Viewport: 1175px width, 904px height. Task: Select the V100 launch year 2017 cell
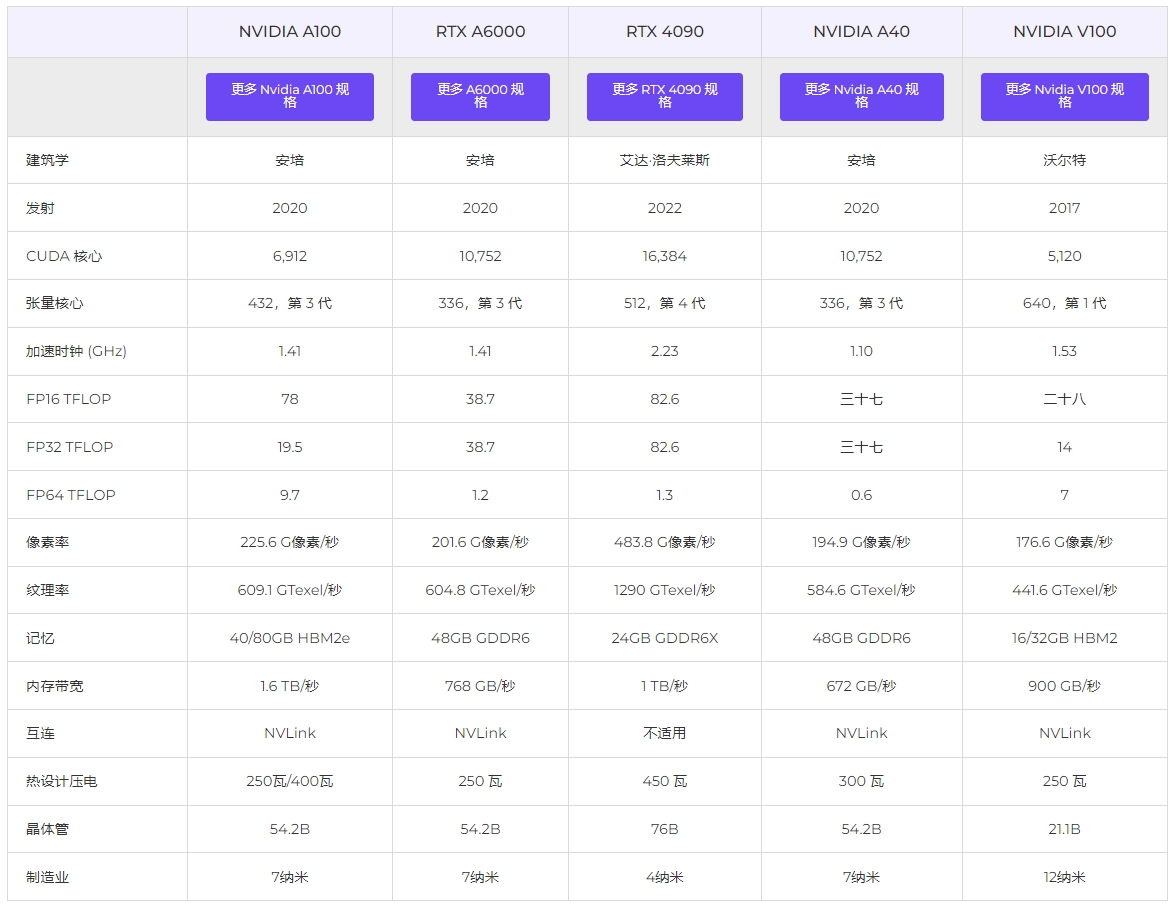click(1064, 208)
